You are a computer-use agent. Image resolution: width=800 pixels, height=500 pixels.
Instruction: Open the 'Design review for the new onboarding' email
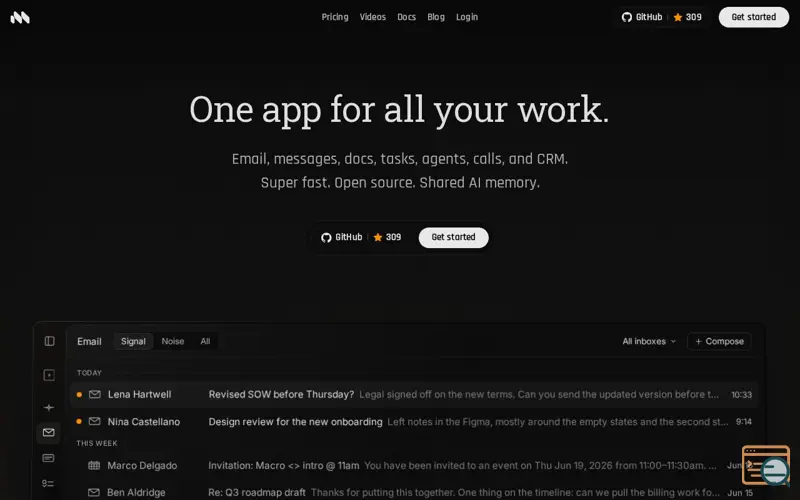click(295, 421)
